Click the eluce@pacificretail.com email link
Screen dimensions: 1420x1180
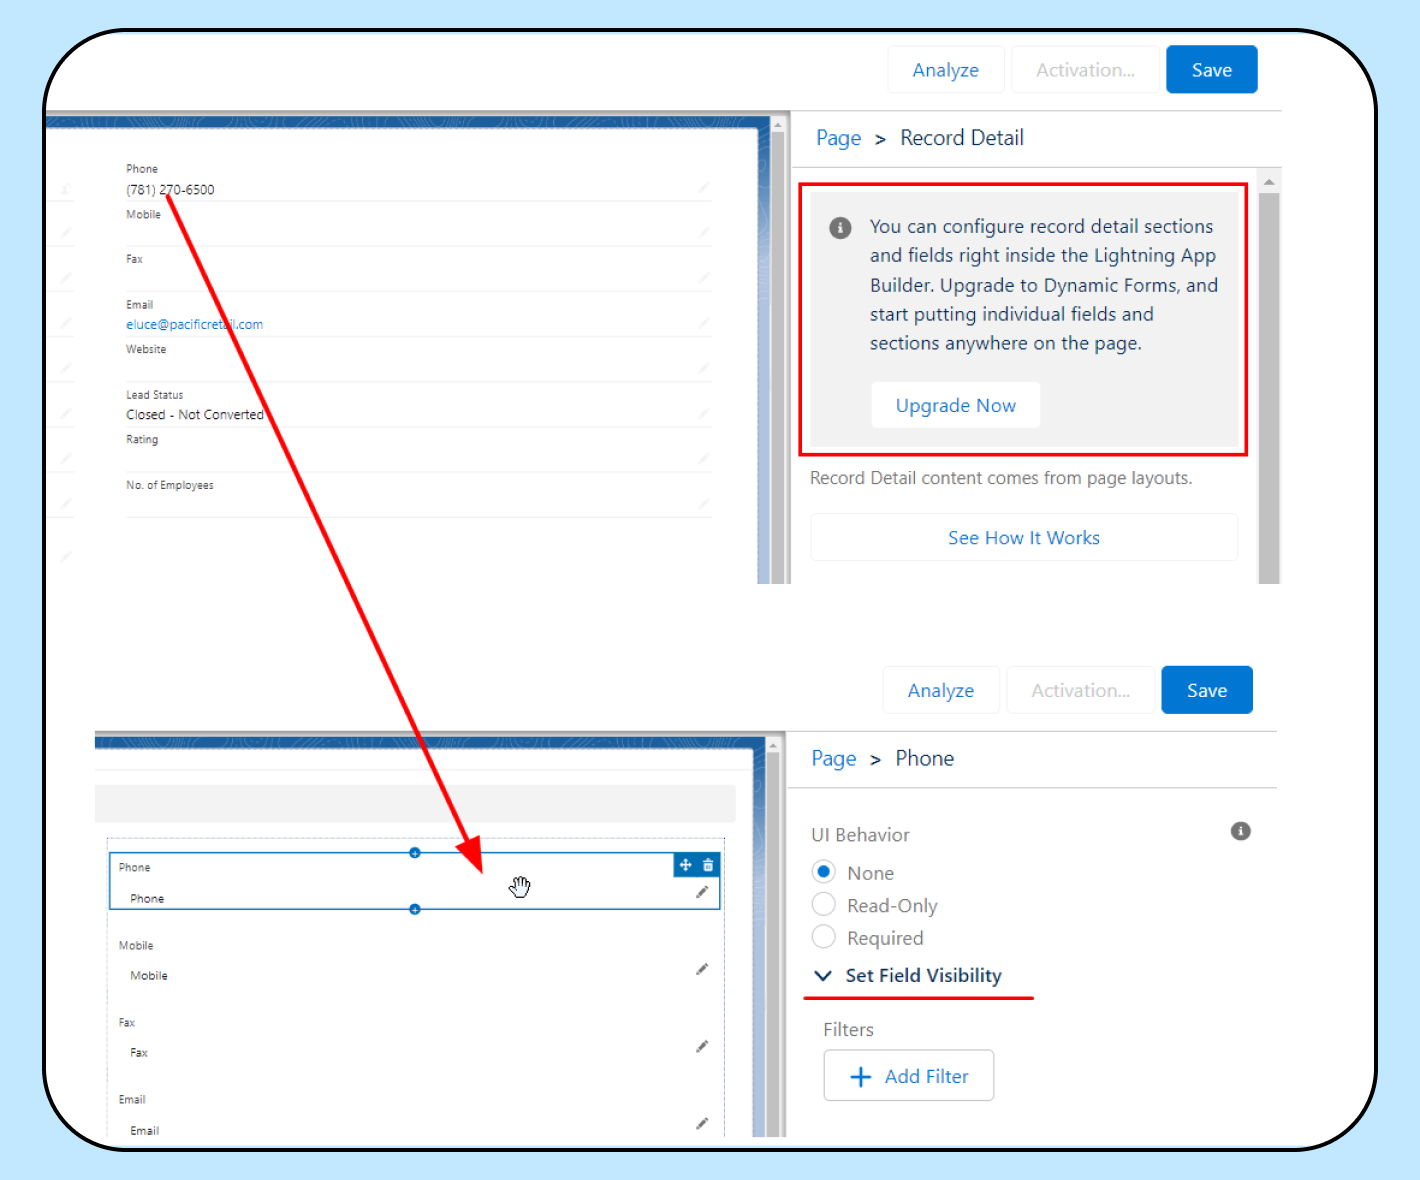(195, 324)
